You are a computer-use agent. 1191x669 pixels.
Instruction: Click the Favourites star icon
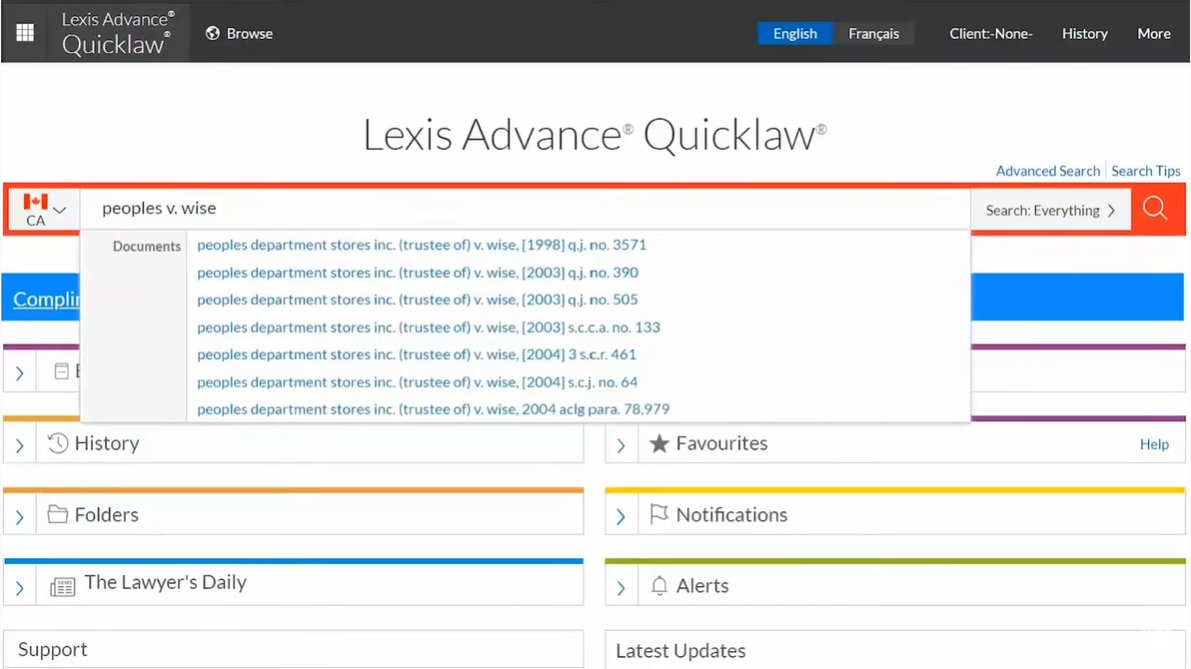click(659, 443)
